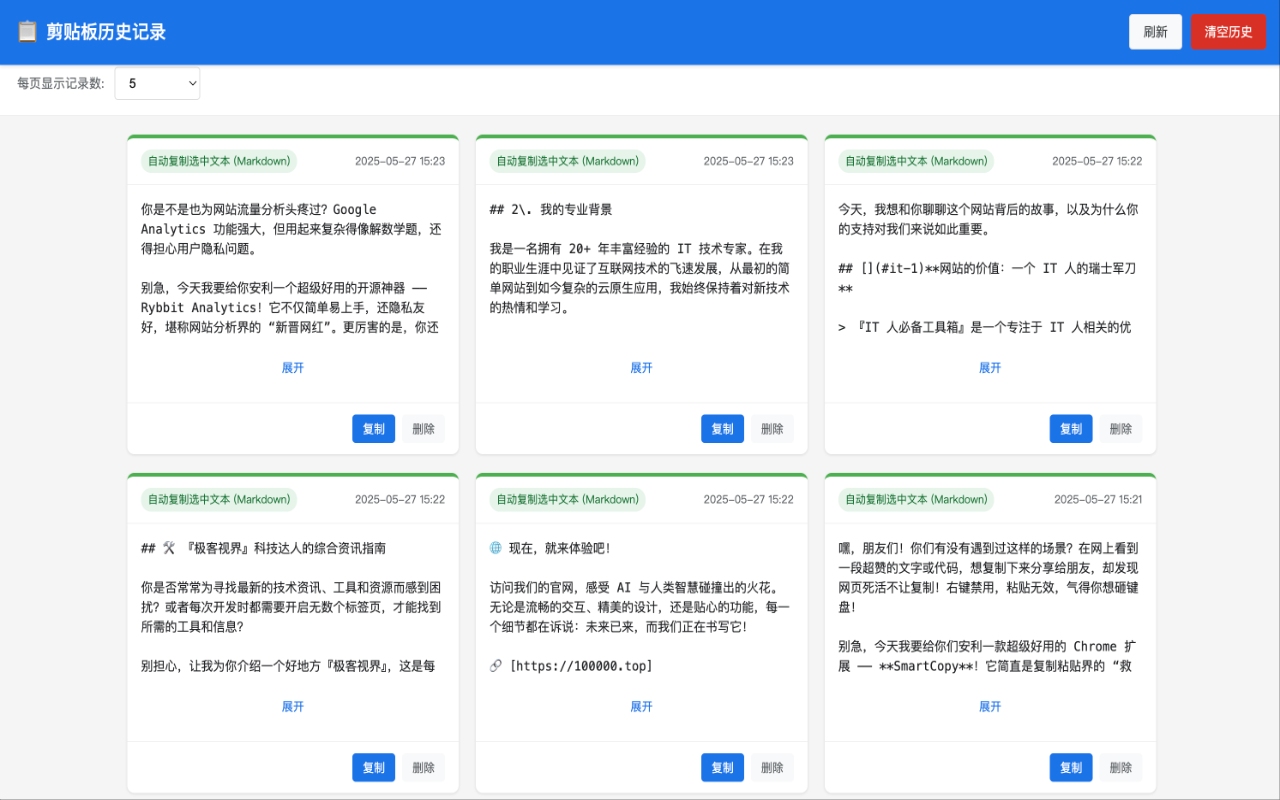Expand the Rybbit Analytics card with 展开
The height and width of the screenshot is (800, 1280).
pyautogui.click(x=292, y=367)
